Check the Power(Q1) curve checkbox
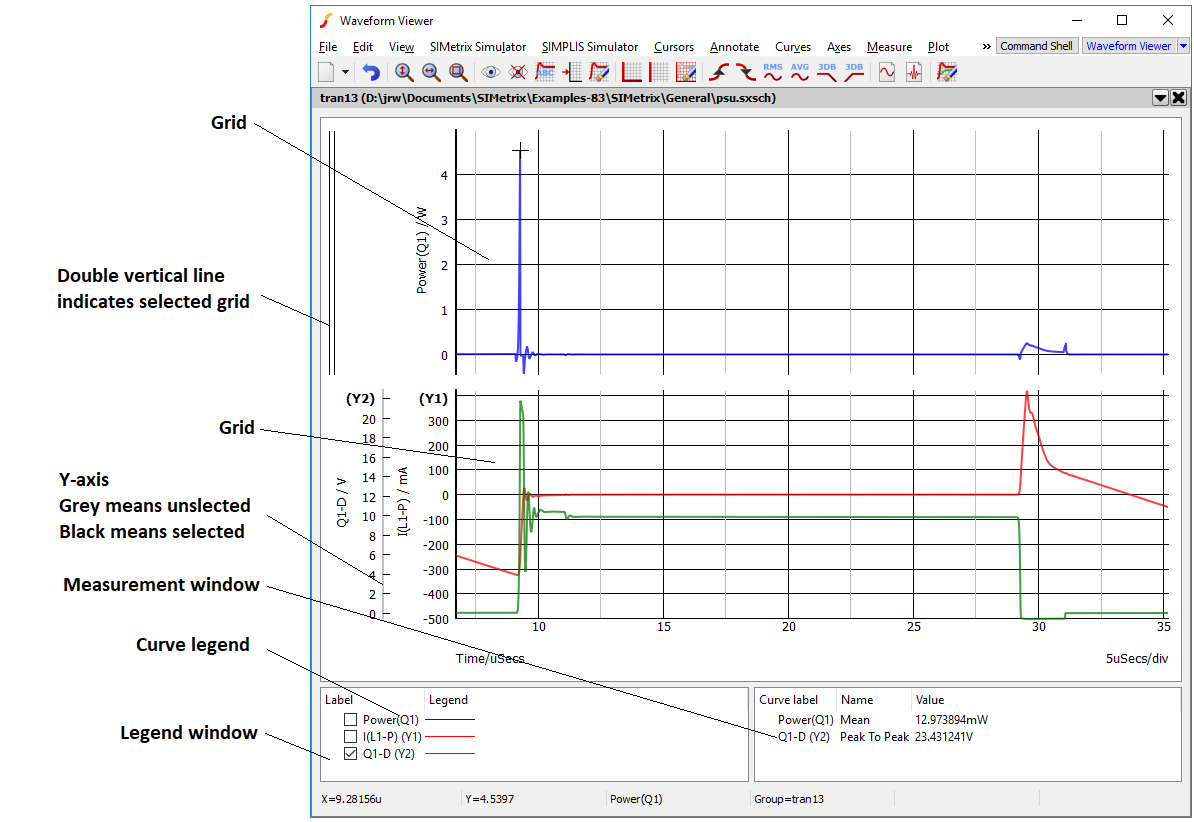Screen dimensions: 1194x822 click(x=350, y=719)
